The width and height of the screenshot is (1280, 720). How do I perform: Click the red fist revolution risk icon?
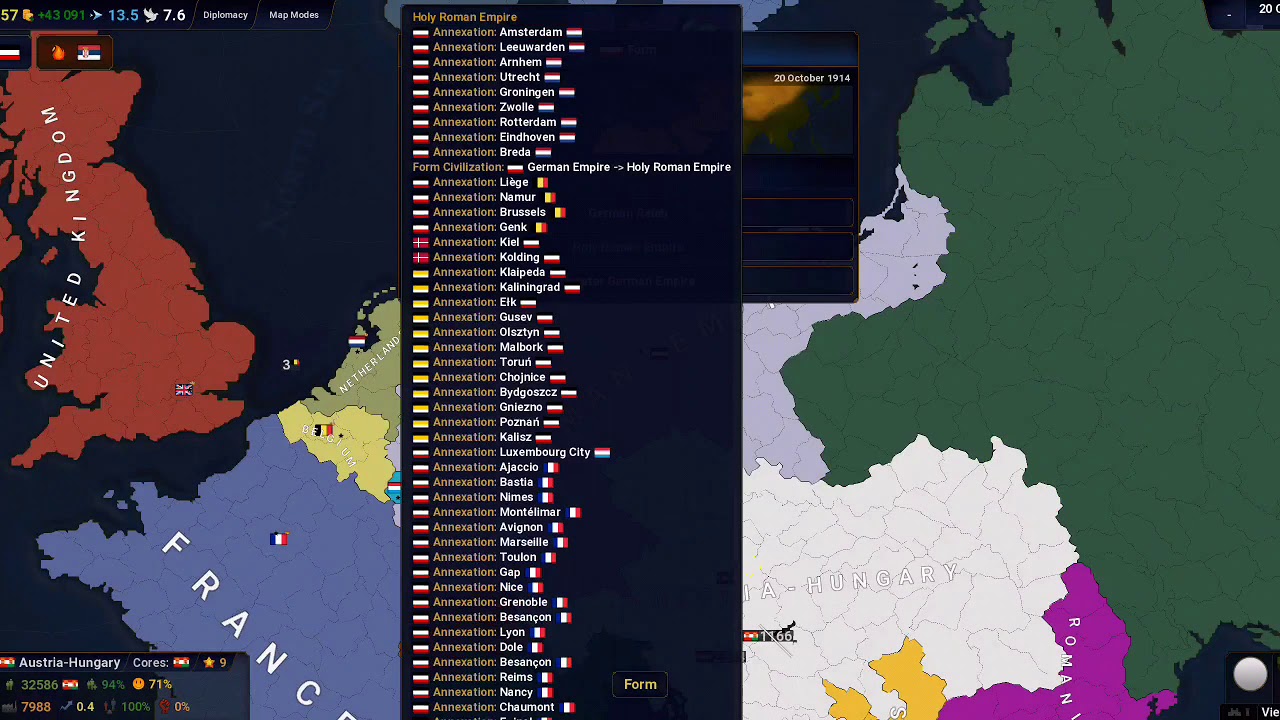[165, 707]
